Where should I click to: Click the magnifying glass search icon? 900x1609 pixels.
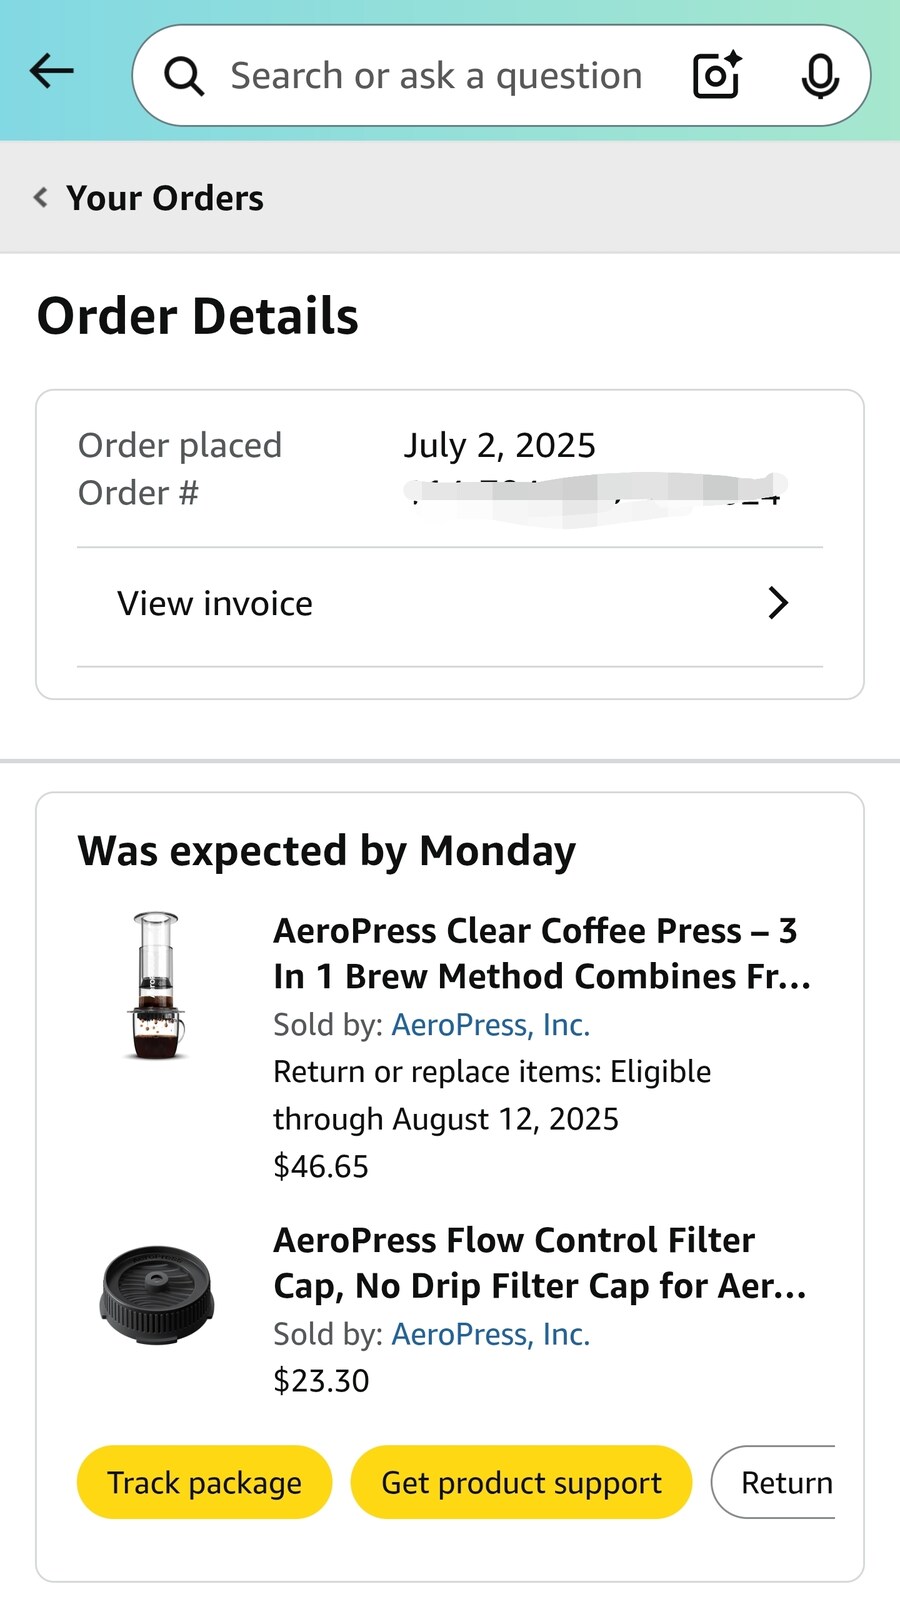[184, 76]
